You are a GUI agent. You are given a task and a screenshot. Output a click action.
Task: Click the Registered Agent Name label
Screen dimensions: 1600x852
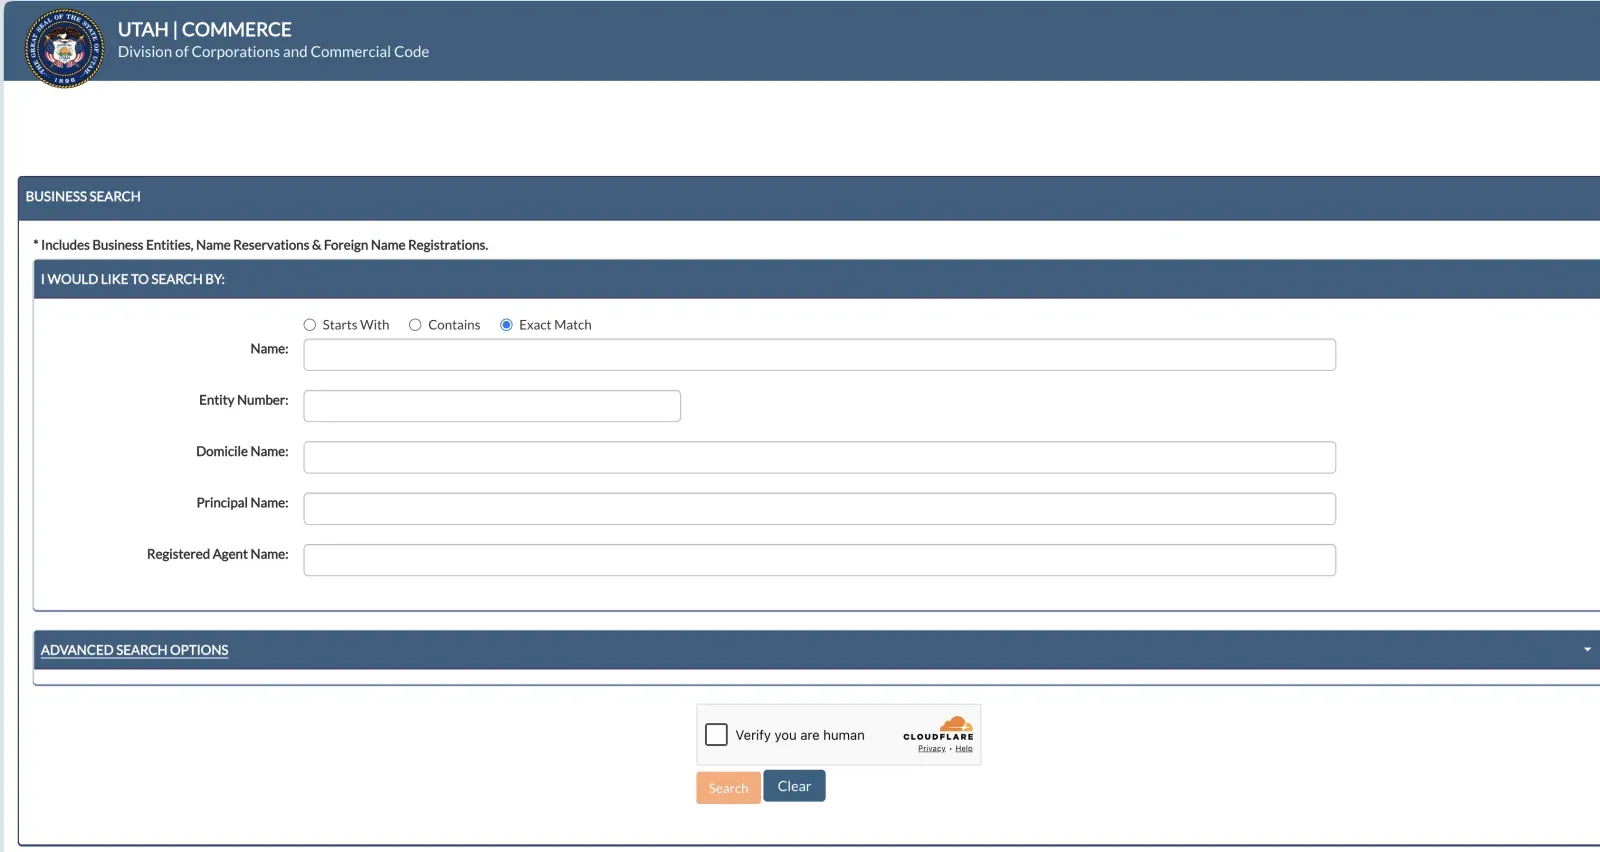pos(217,554)
